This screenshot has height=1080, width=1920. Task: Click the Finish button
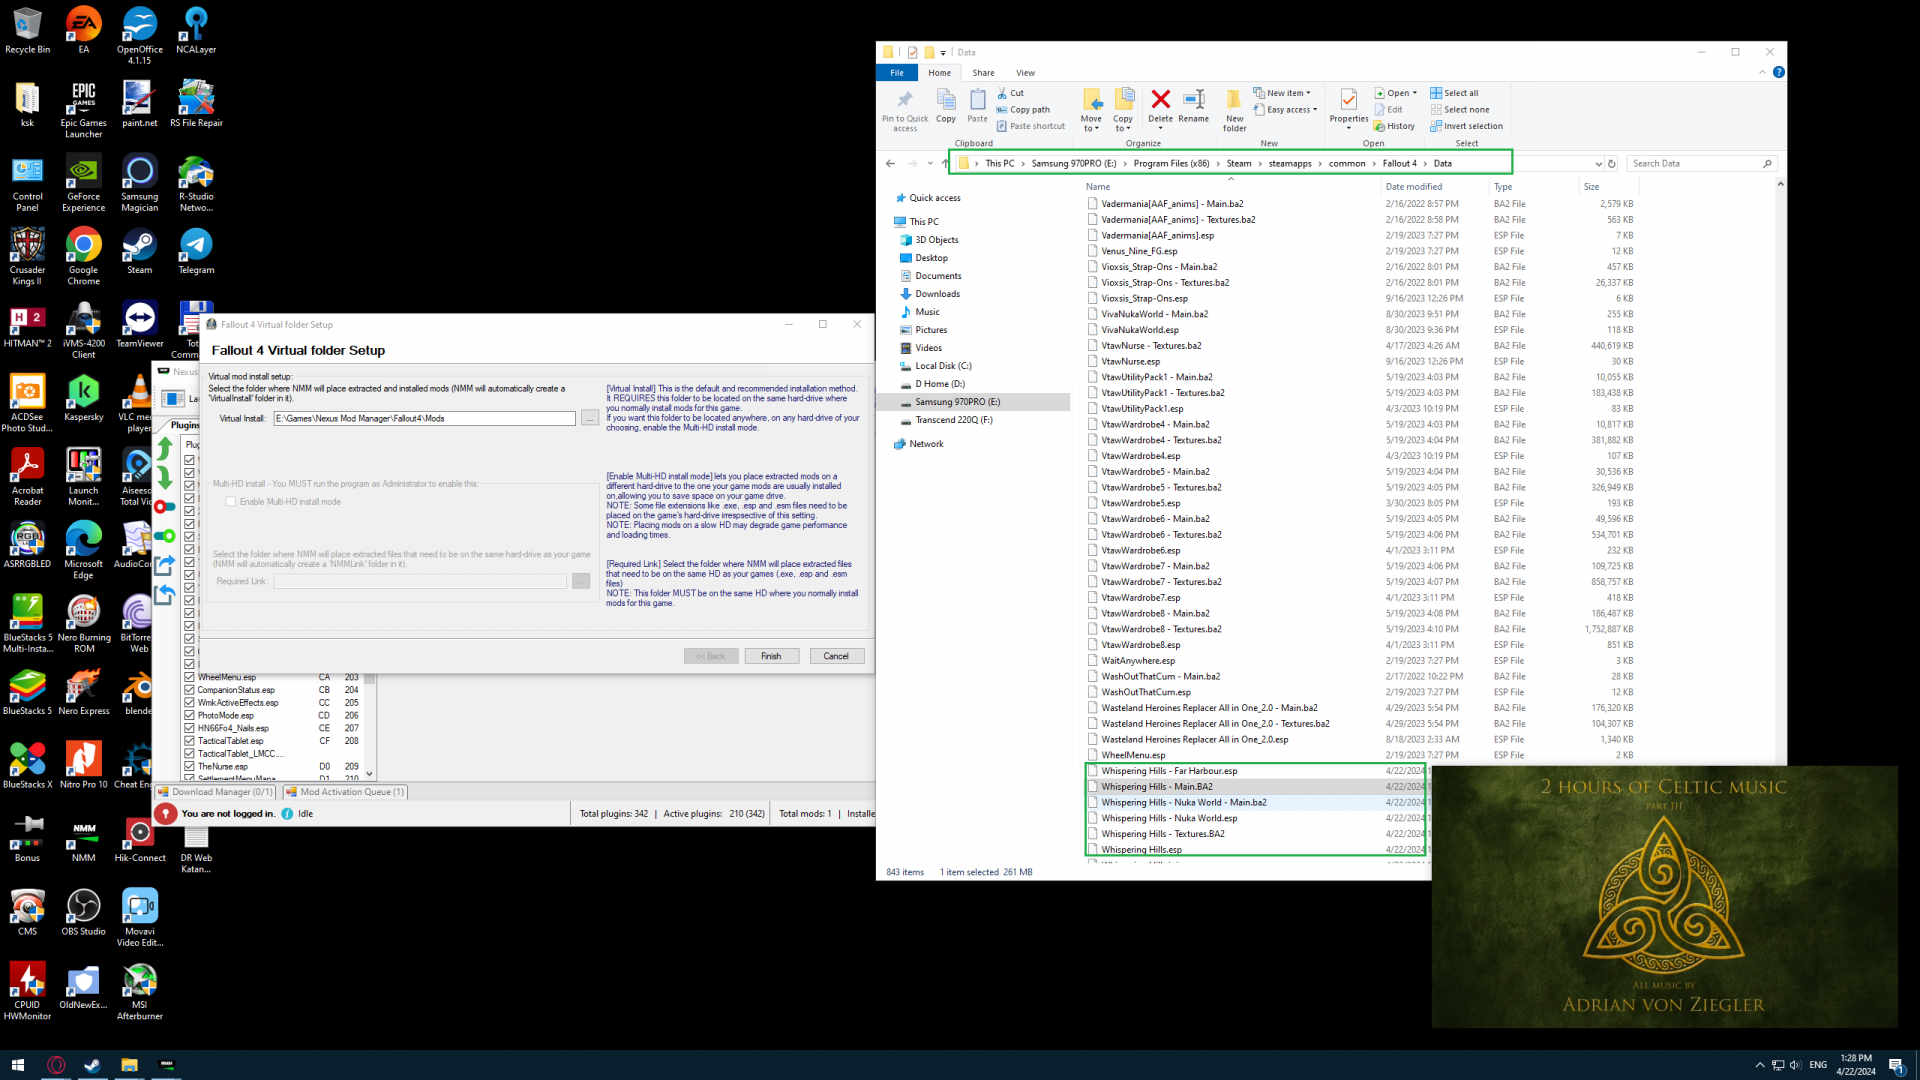tap(771, 656)
